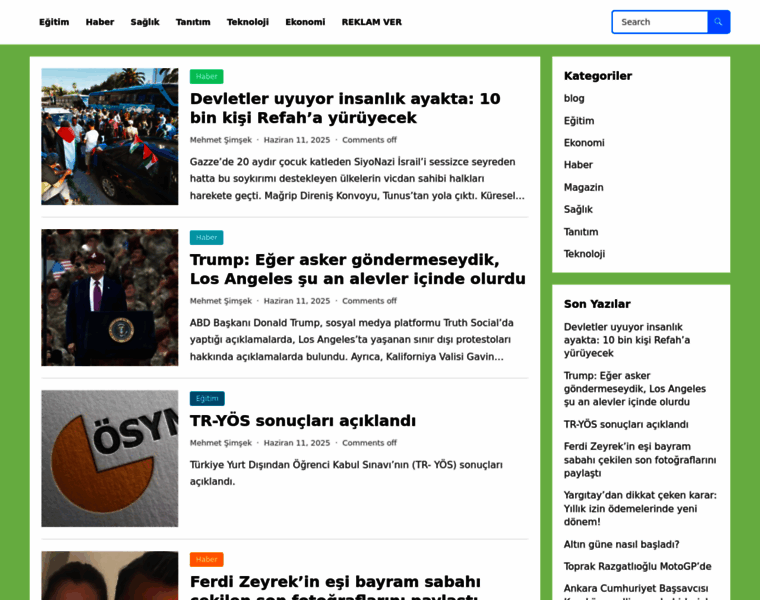Click the blue search magnifier button

tap(718, 22)
